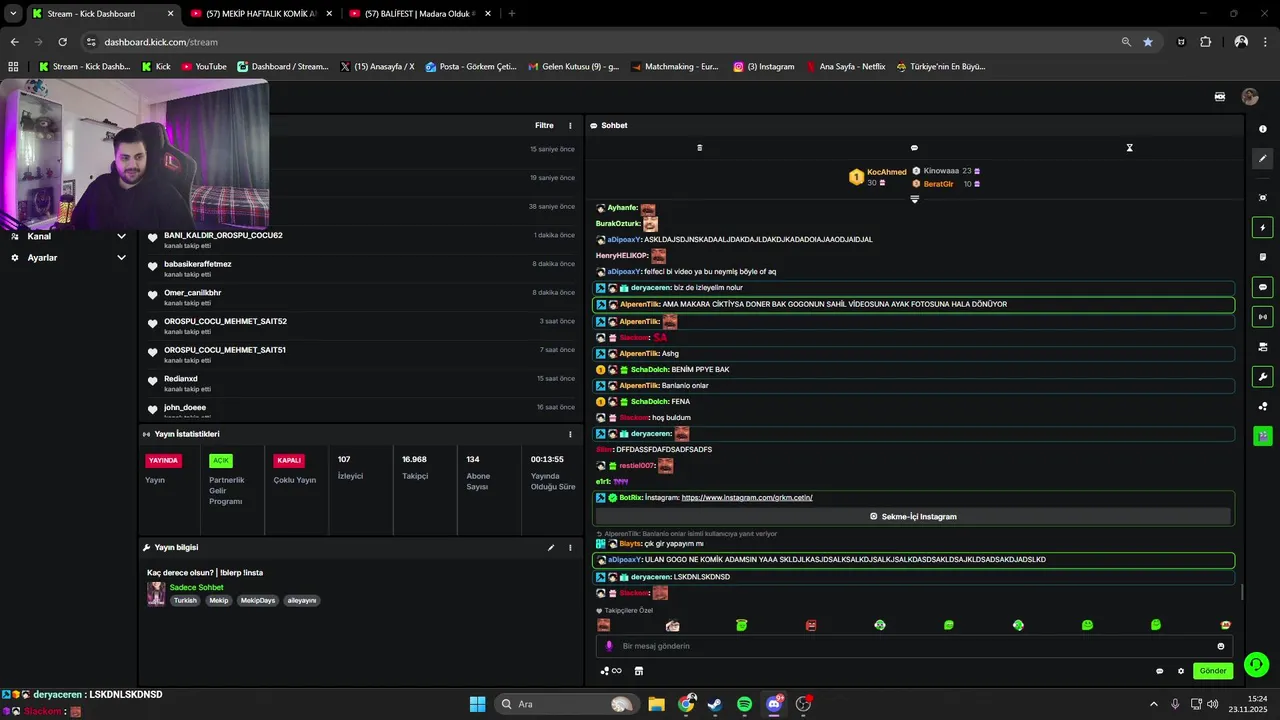This screenshot has width=1280, height=720.
Task: Open the emoji picker in message box
Action: coord(1221,646)
